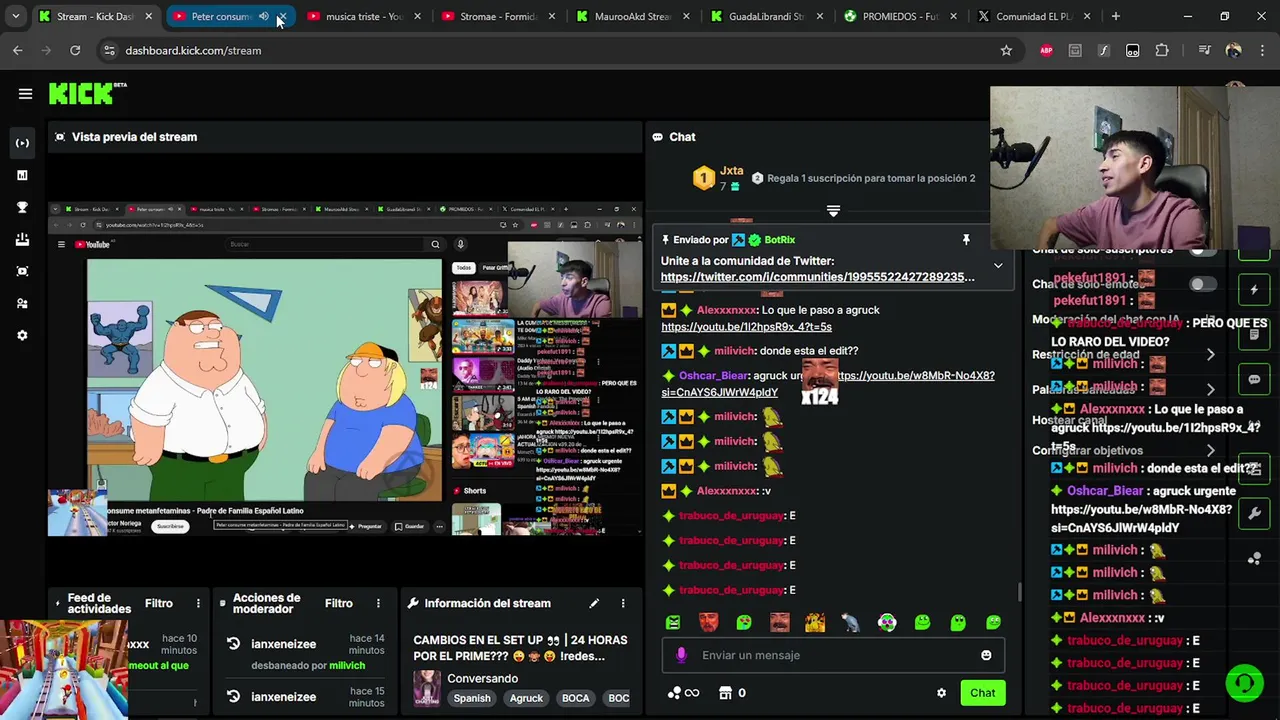The image size is (1280, 720).
Task: Open Alexxxnxxx's youtu.be link in chat
Action: 746,327
